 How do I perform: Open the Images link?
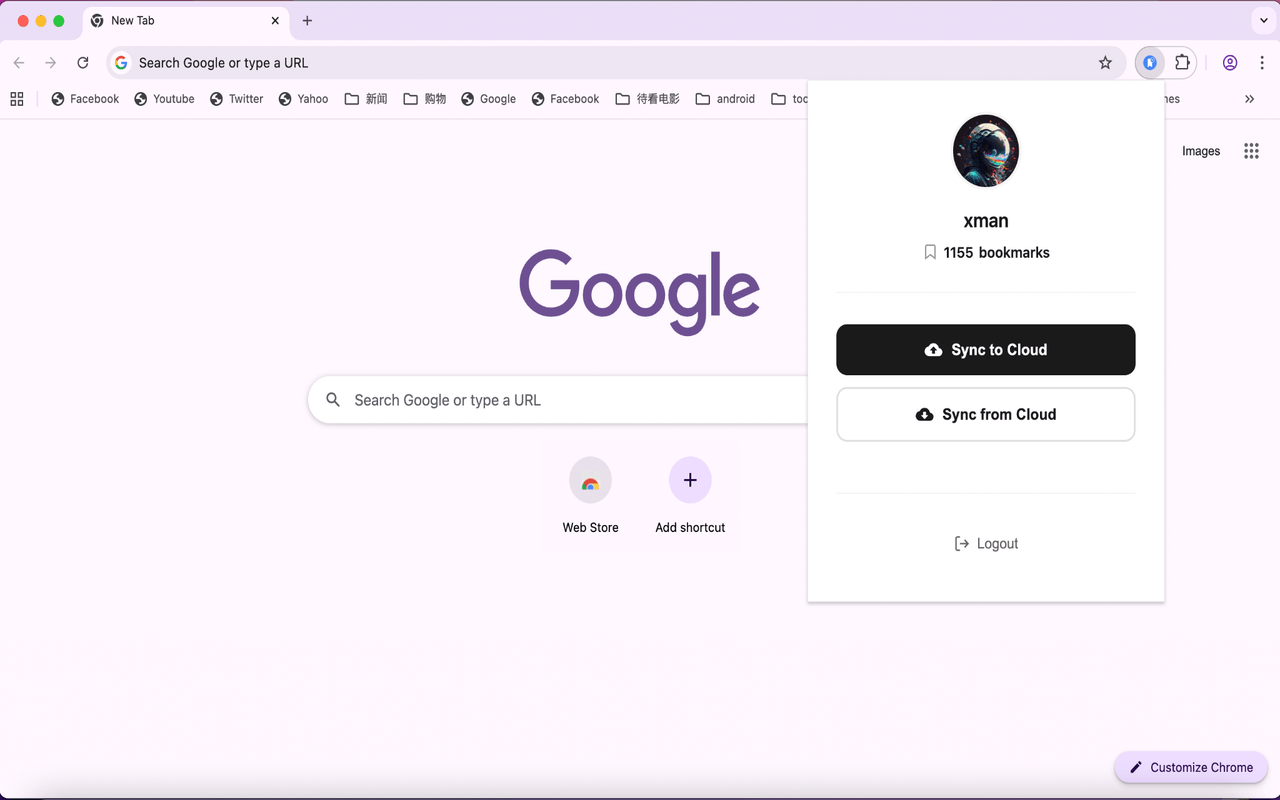point(1201,151)
